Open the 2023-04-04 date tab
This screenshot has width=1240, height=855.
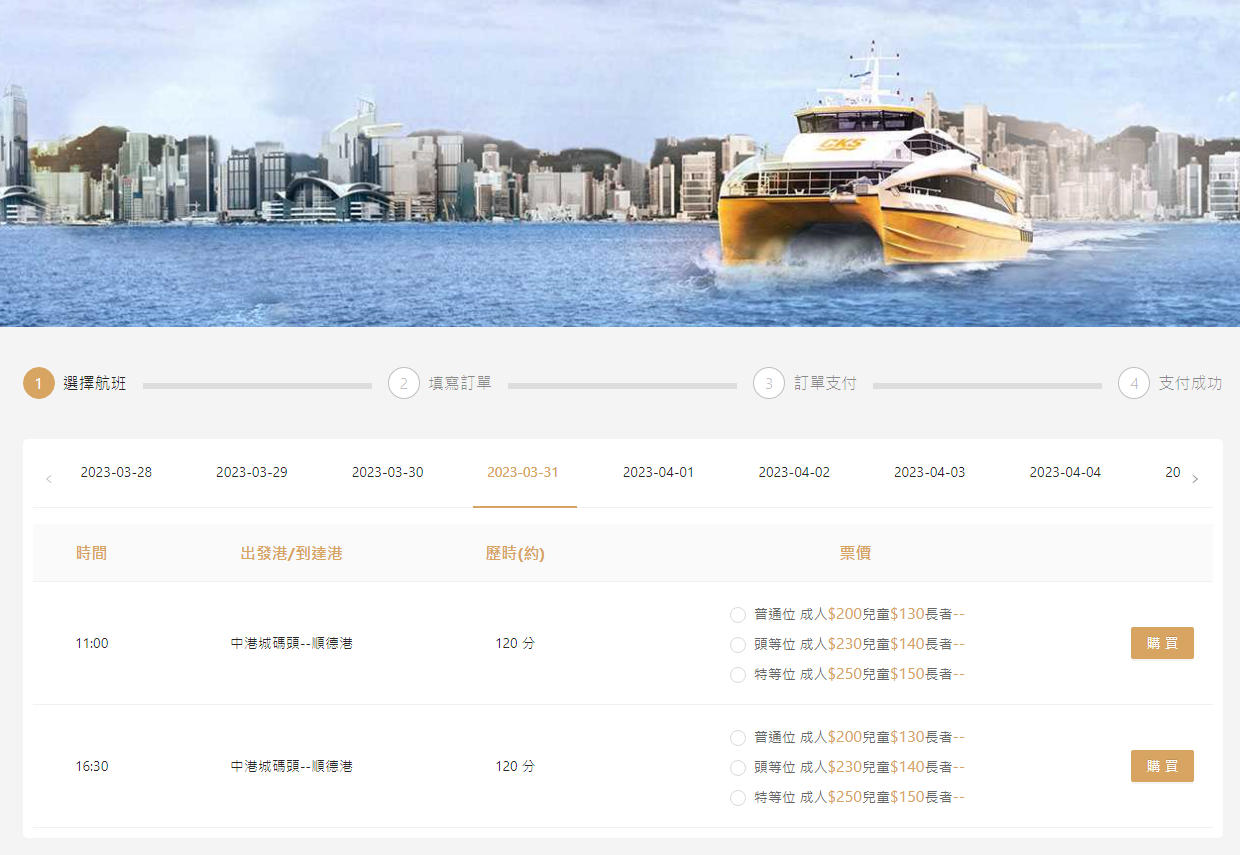pyautogui.click(x=1065, y=472)
